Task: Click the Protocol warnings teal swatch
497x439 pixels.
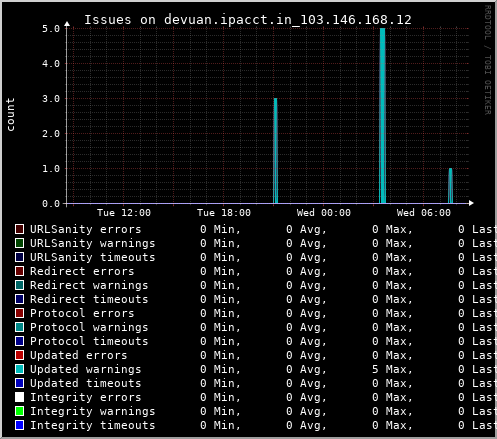Action: [19, 327]
